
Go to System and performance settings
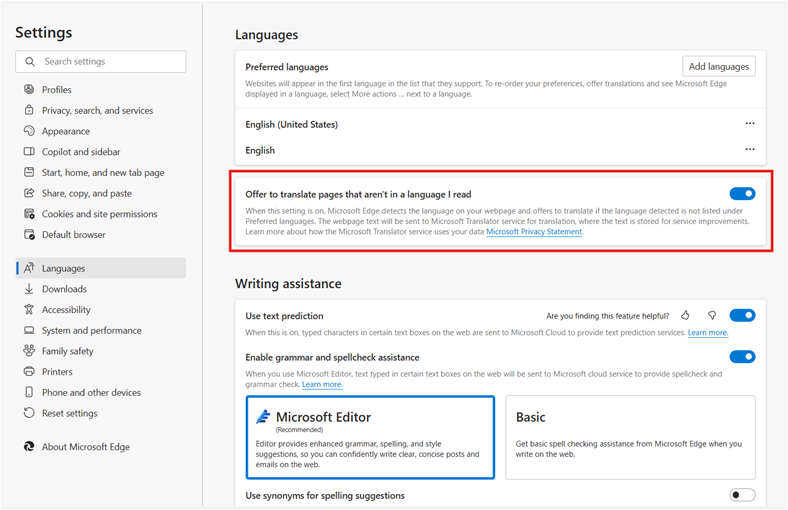pos(91,331)
